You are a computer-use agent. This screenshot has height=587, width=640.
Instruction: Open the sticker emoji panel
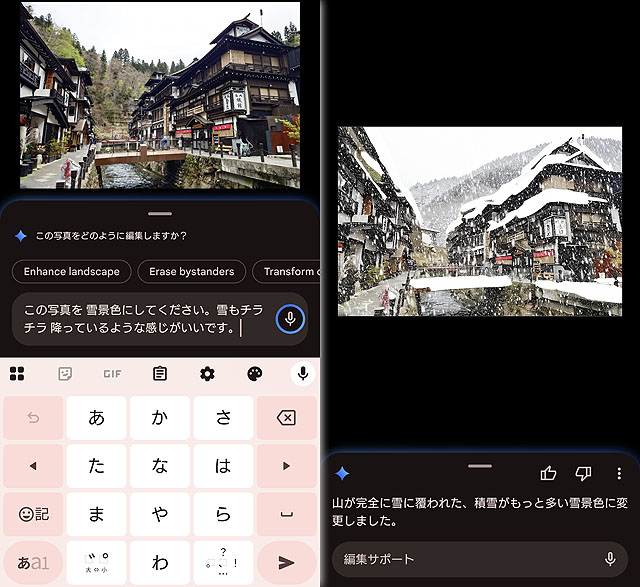click(65, 374)
